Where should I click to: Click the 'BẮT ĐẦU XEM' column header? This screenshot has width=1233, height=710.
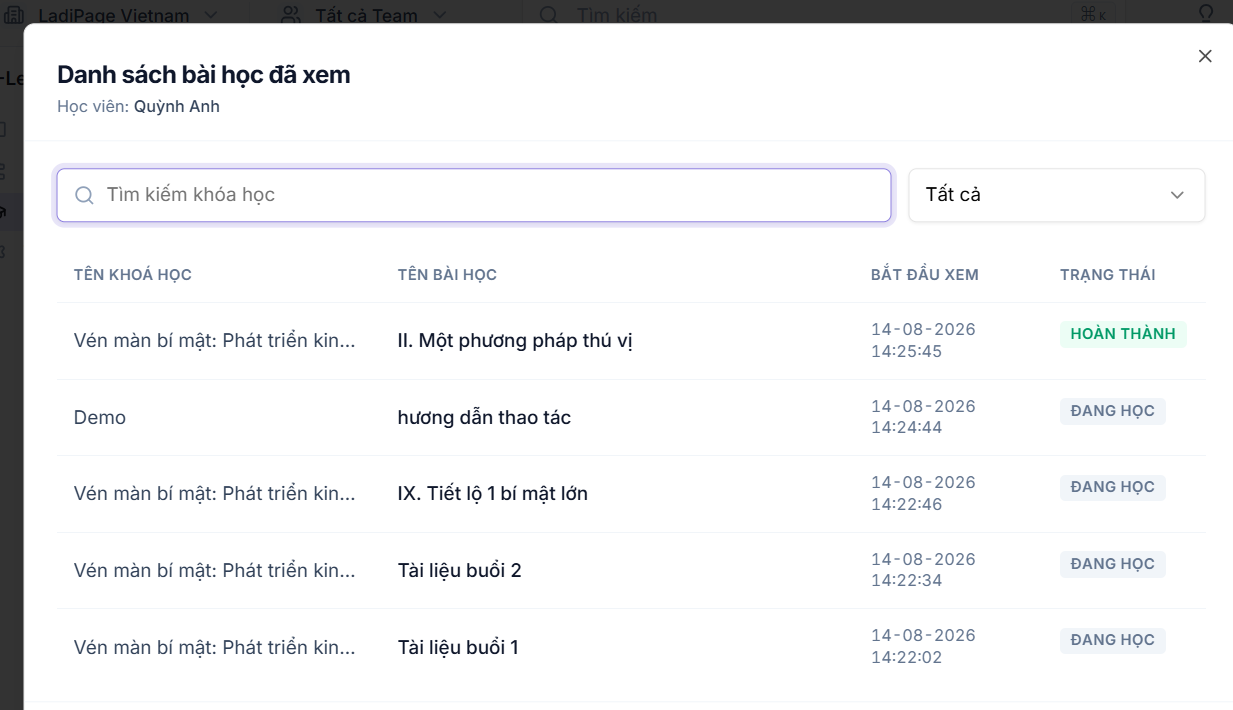(x=925, y=275)
